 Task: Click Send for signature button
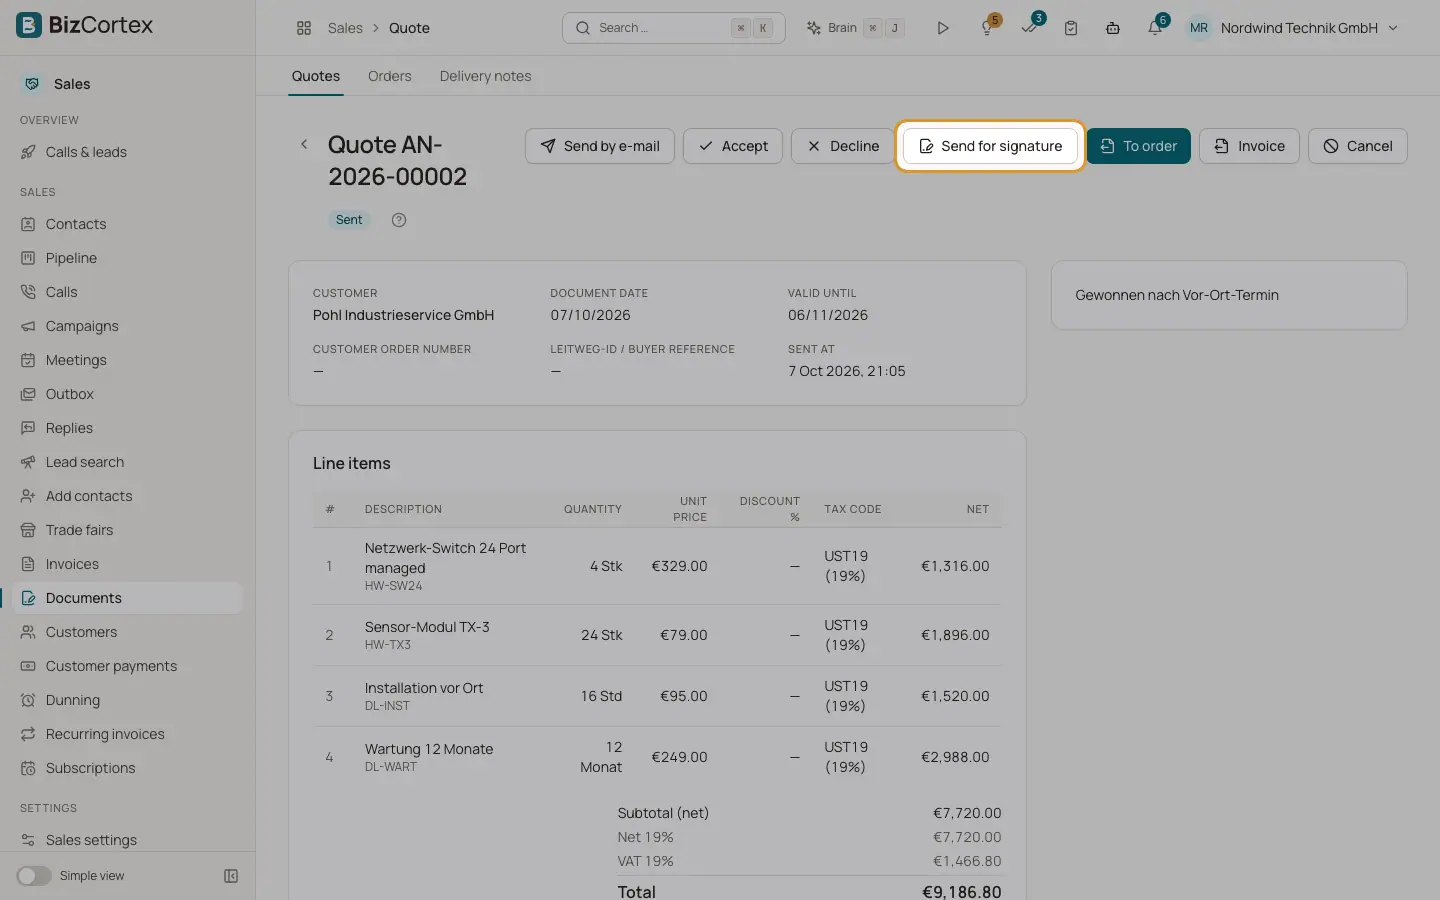[990, 146]
